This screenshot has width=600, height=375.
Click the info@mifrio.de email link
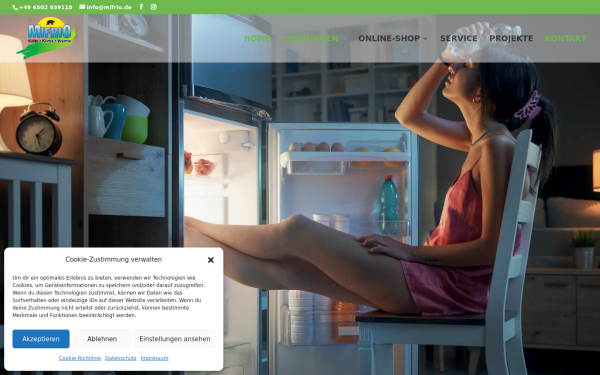coord(109,7)
